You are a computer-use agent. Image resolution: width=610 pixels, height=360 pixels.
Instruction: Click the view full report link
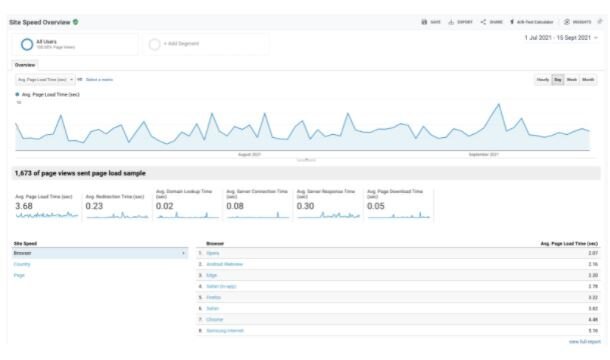pyautogui.click(x=585, y=342)
